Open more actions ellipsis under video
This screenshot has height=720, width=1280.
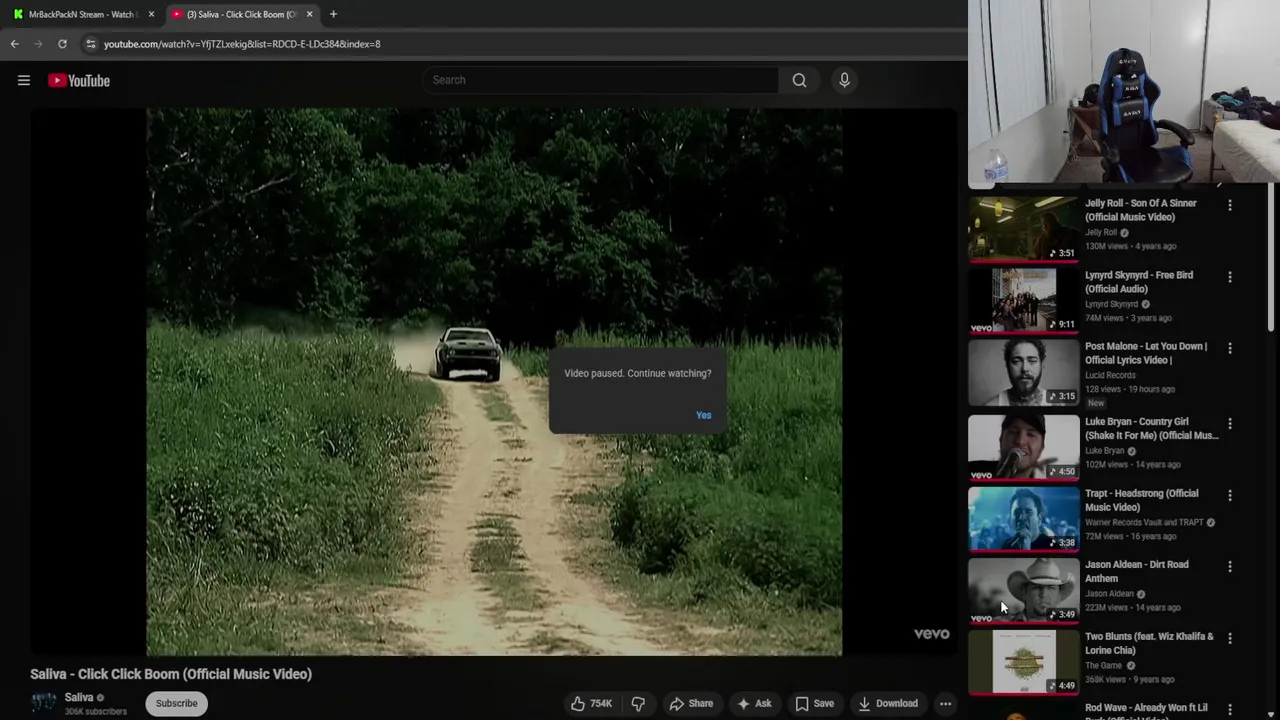945,703
